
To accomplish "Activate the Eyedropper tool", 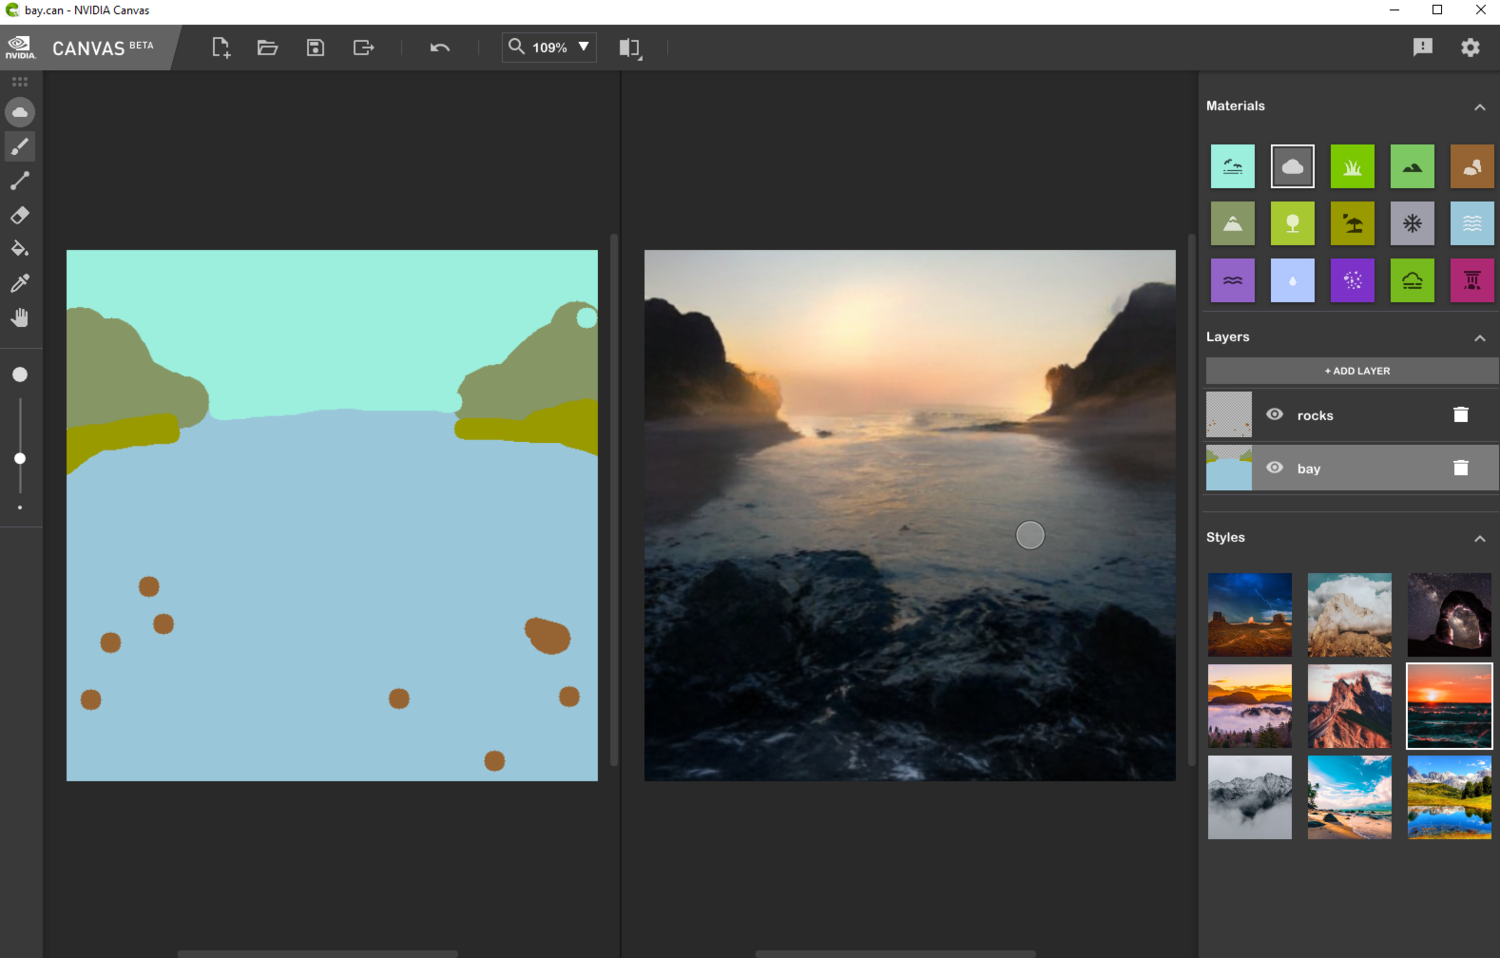I will [20, 284].
